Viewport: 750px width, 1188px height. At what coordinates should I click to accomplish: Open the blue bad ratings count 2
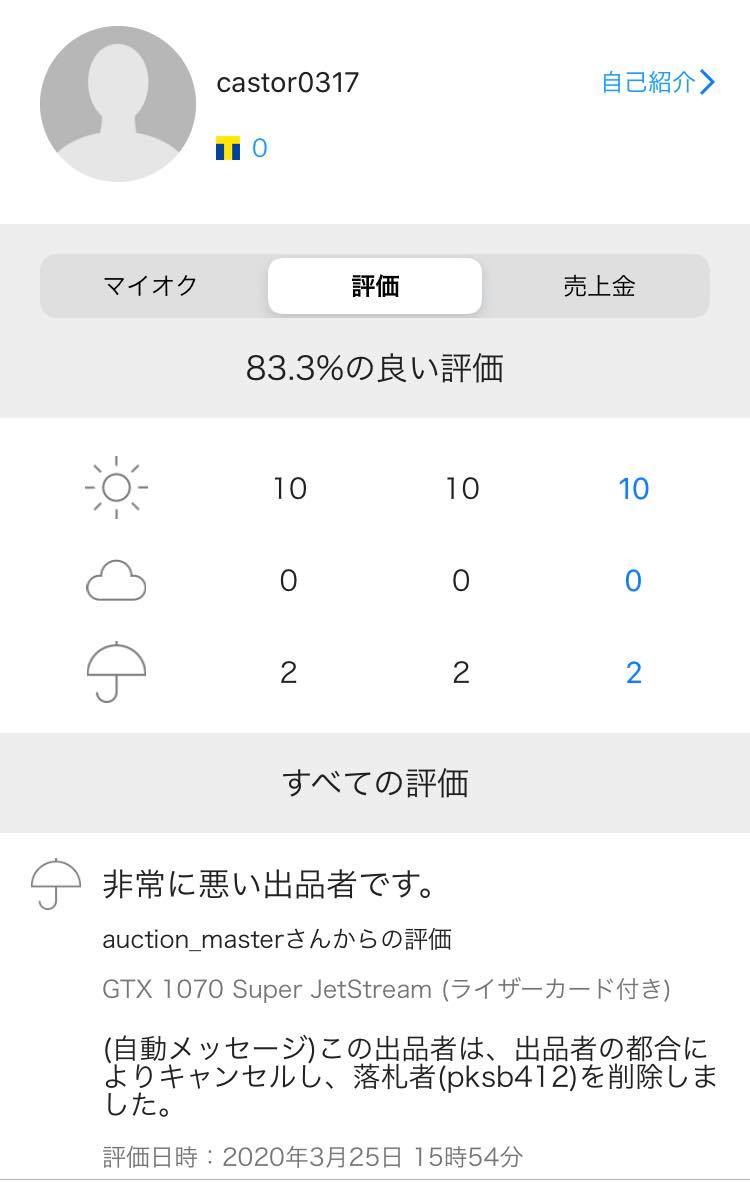pos(633,673)
